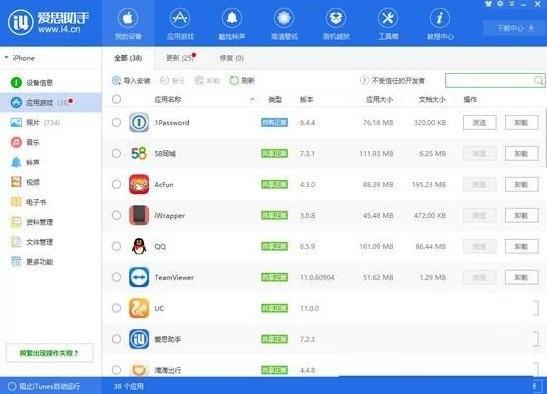The height and width of the screenshot is (394, 547).
Task: Select the 58同城 row checkbox
Action: (x=117, y=153)
